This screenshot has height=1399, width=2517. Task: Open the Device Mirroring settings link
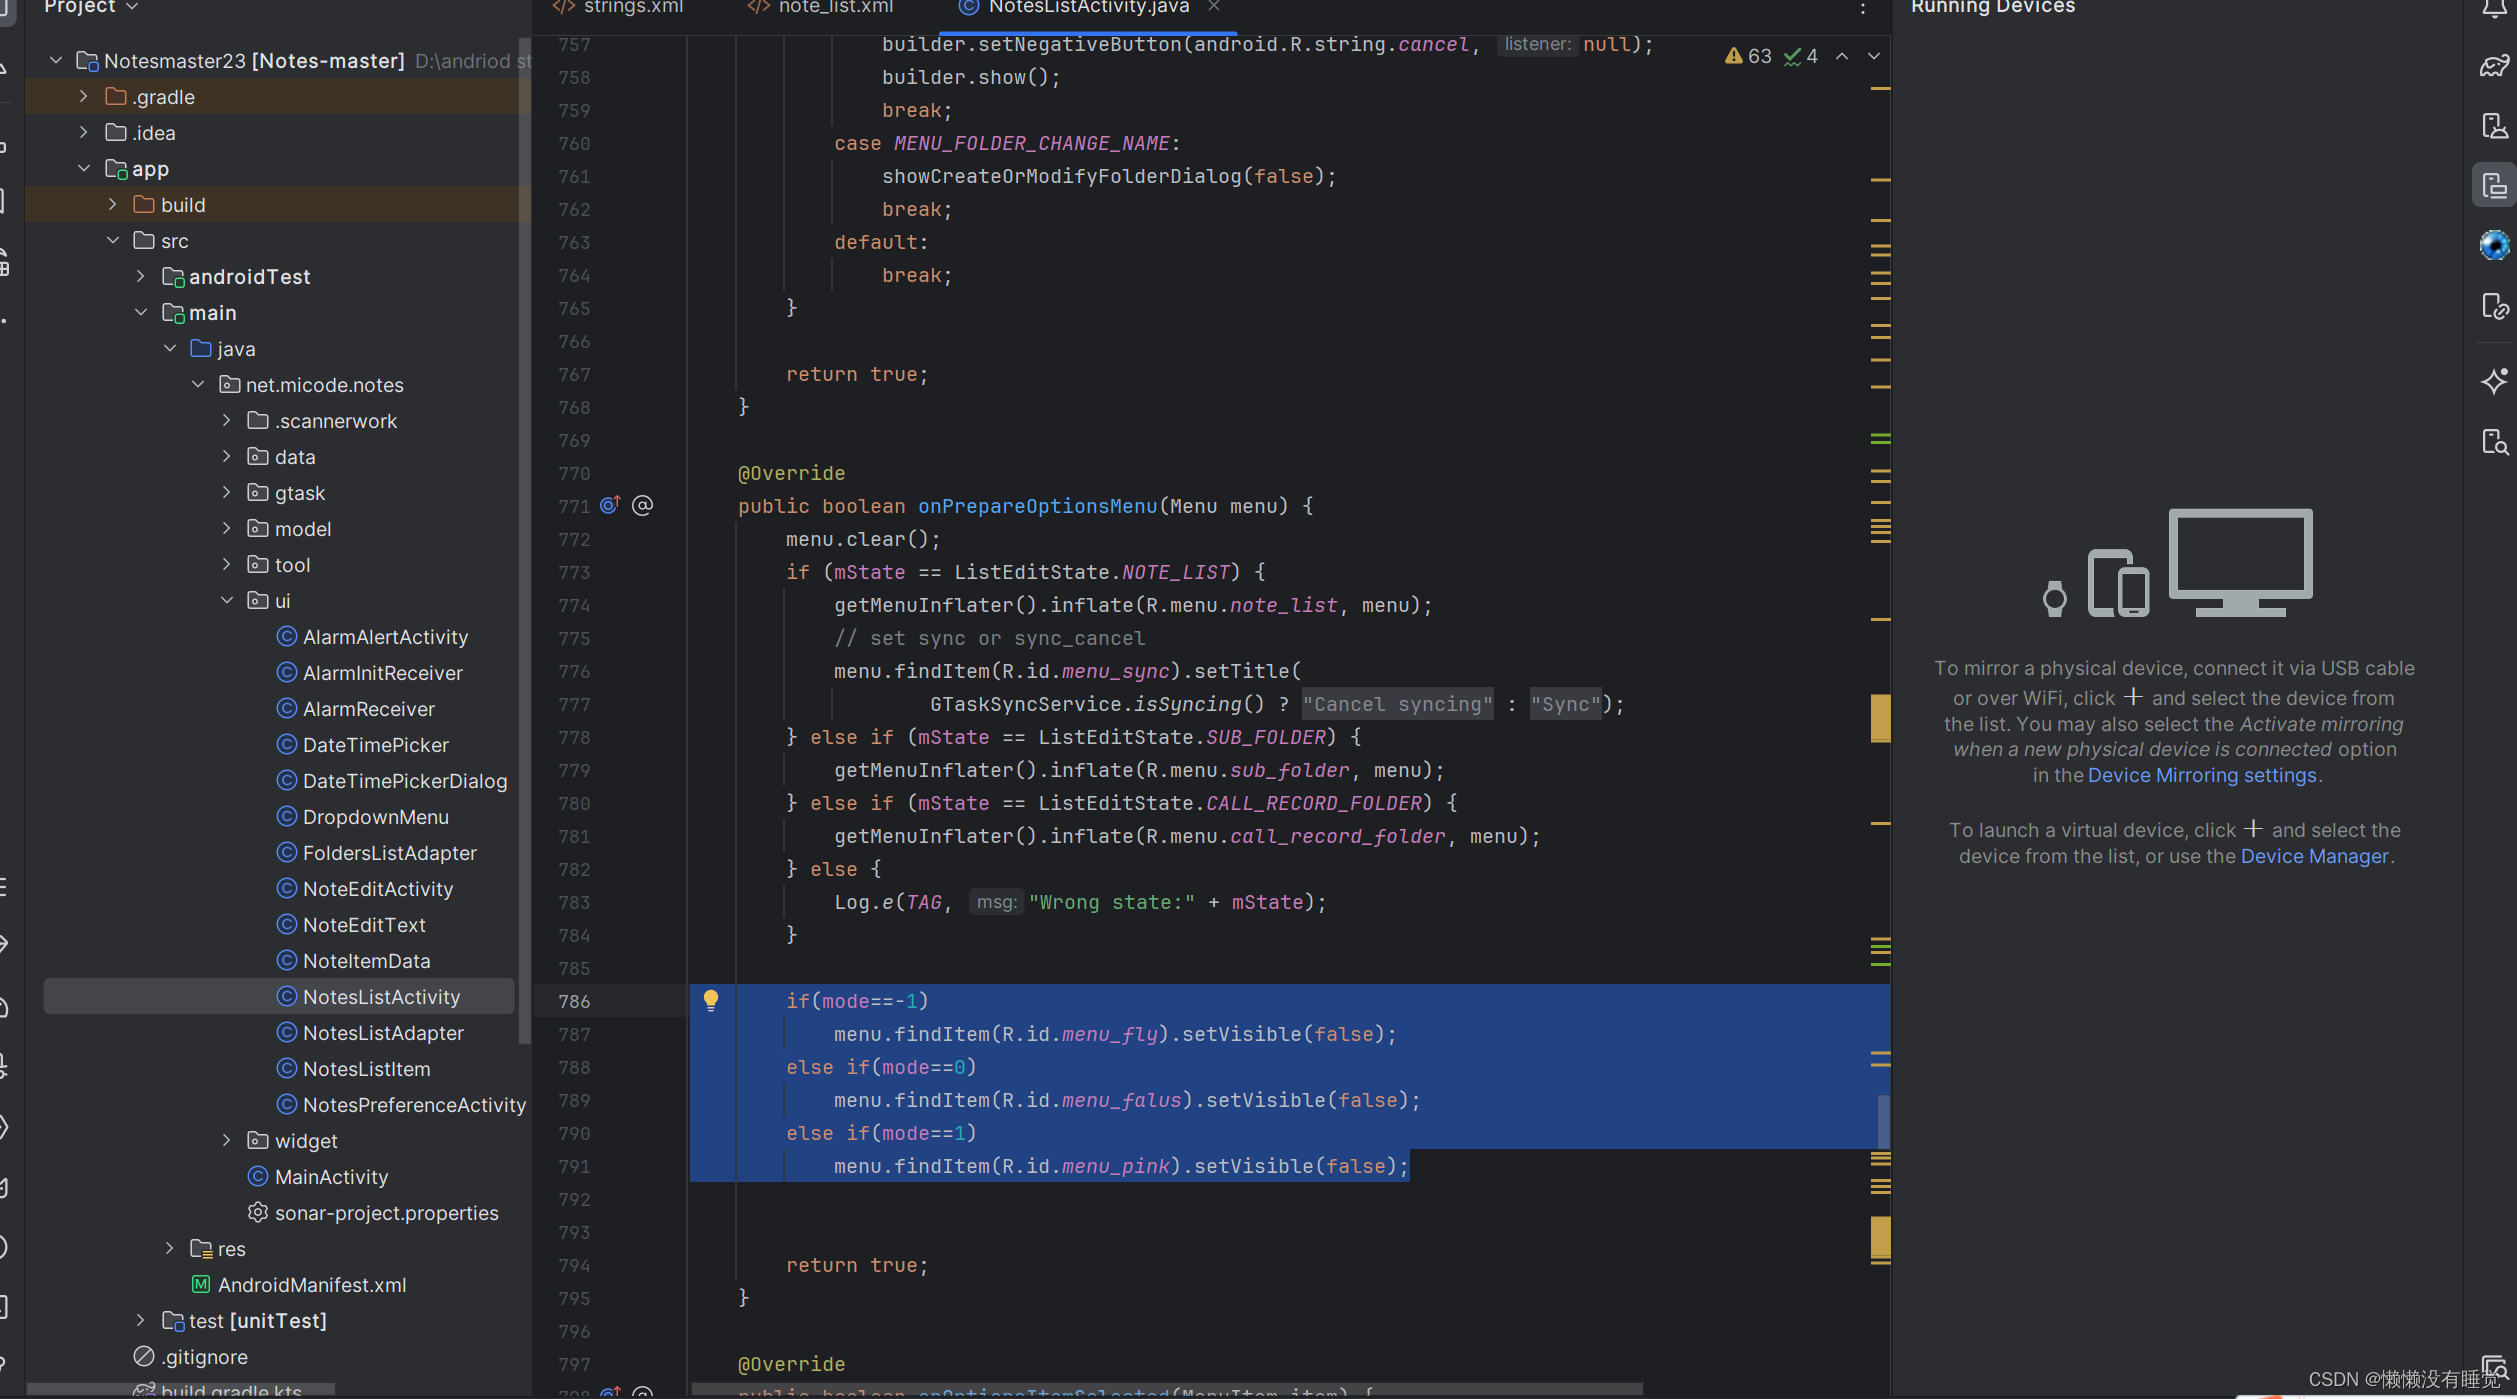[x=2201, y=775]
